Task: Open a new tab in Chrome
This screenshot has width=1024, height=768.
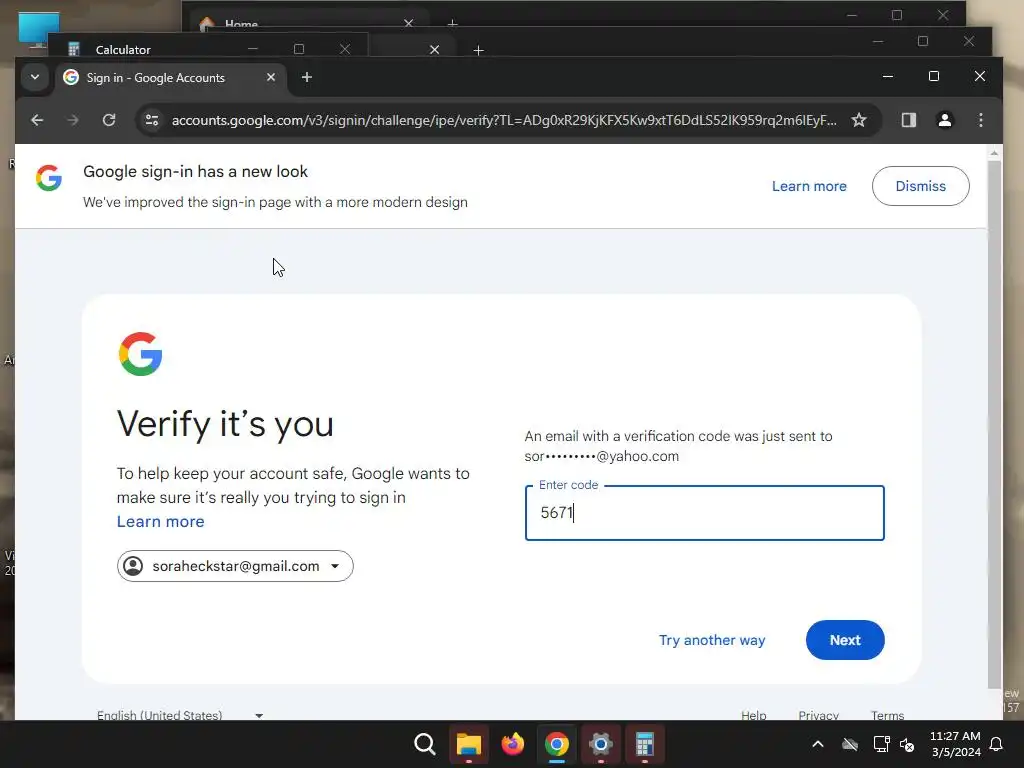Action: coord(306,77)
